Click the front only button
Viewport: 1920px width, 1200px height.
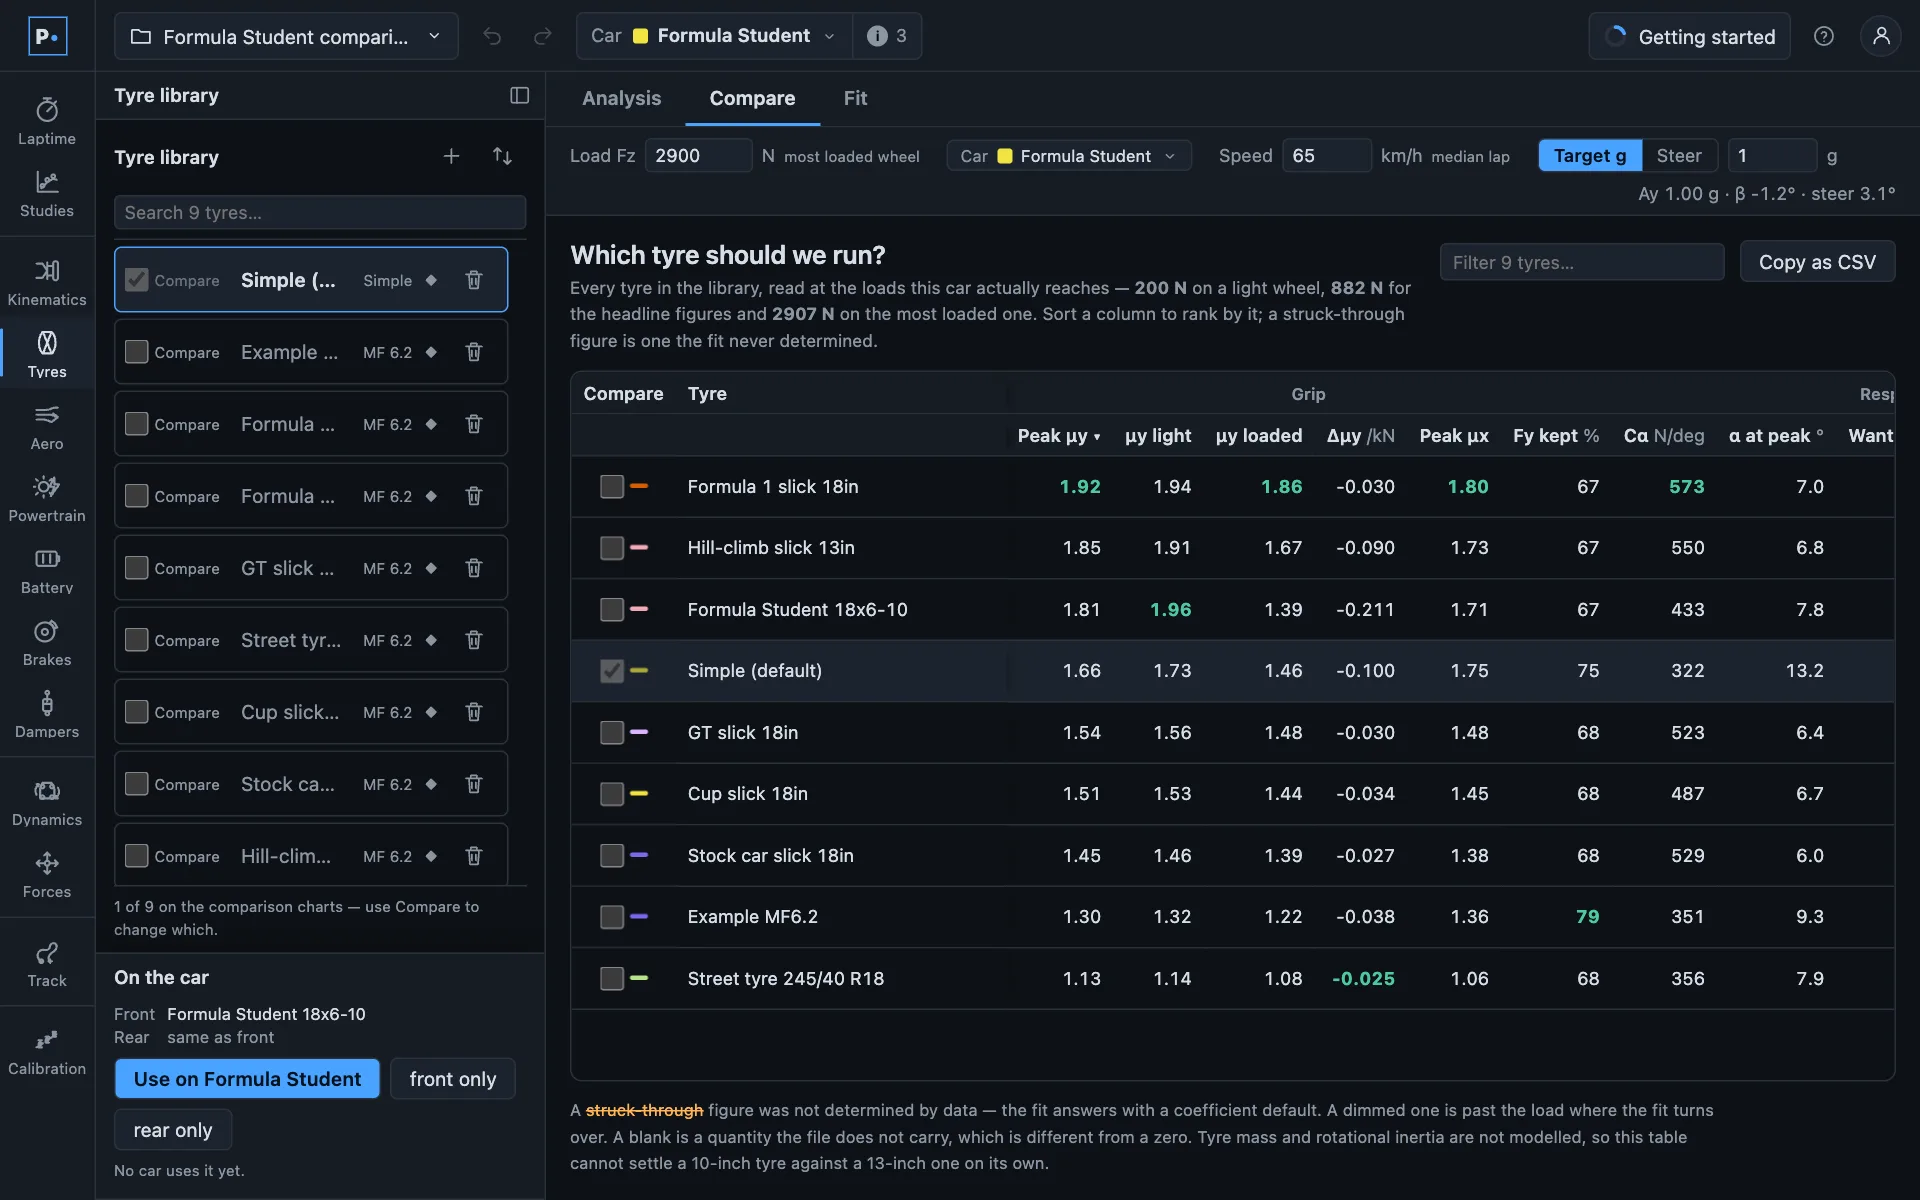coord(452,1079)
